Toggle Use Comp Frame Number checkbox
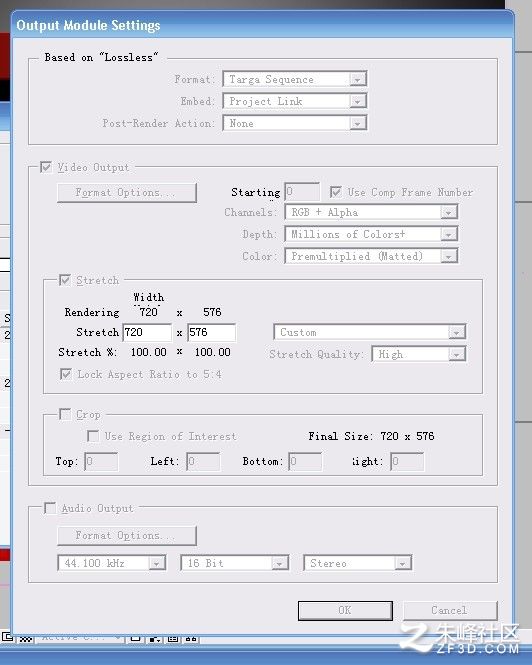 [336, 192]
